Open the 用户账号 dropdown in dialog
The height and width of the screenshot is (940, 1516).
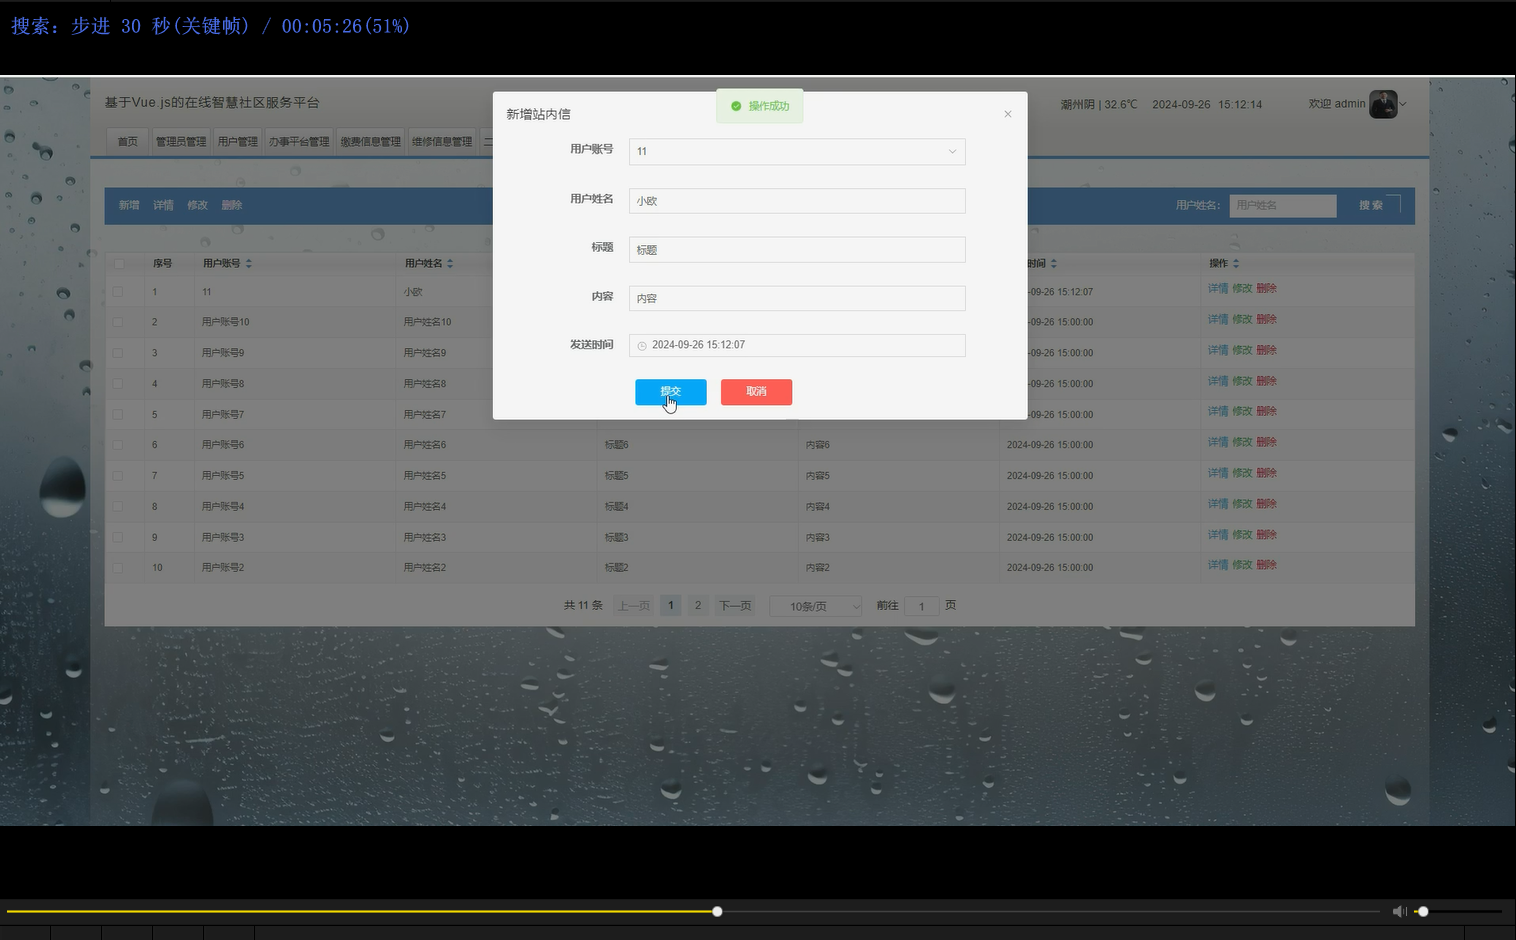pos(797,151)
